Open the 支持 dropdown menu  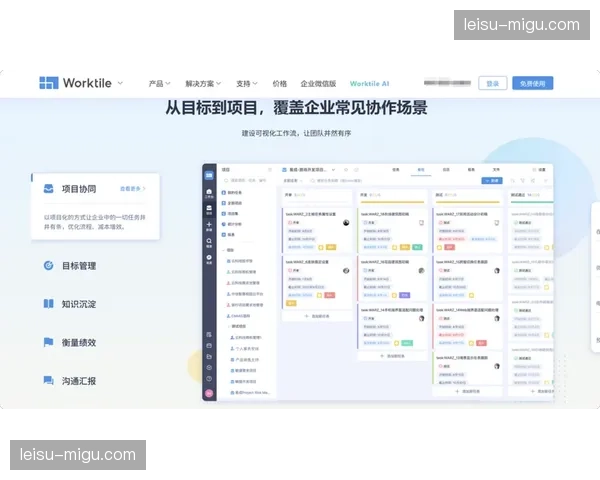(x=247, y=83)
